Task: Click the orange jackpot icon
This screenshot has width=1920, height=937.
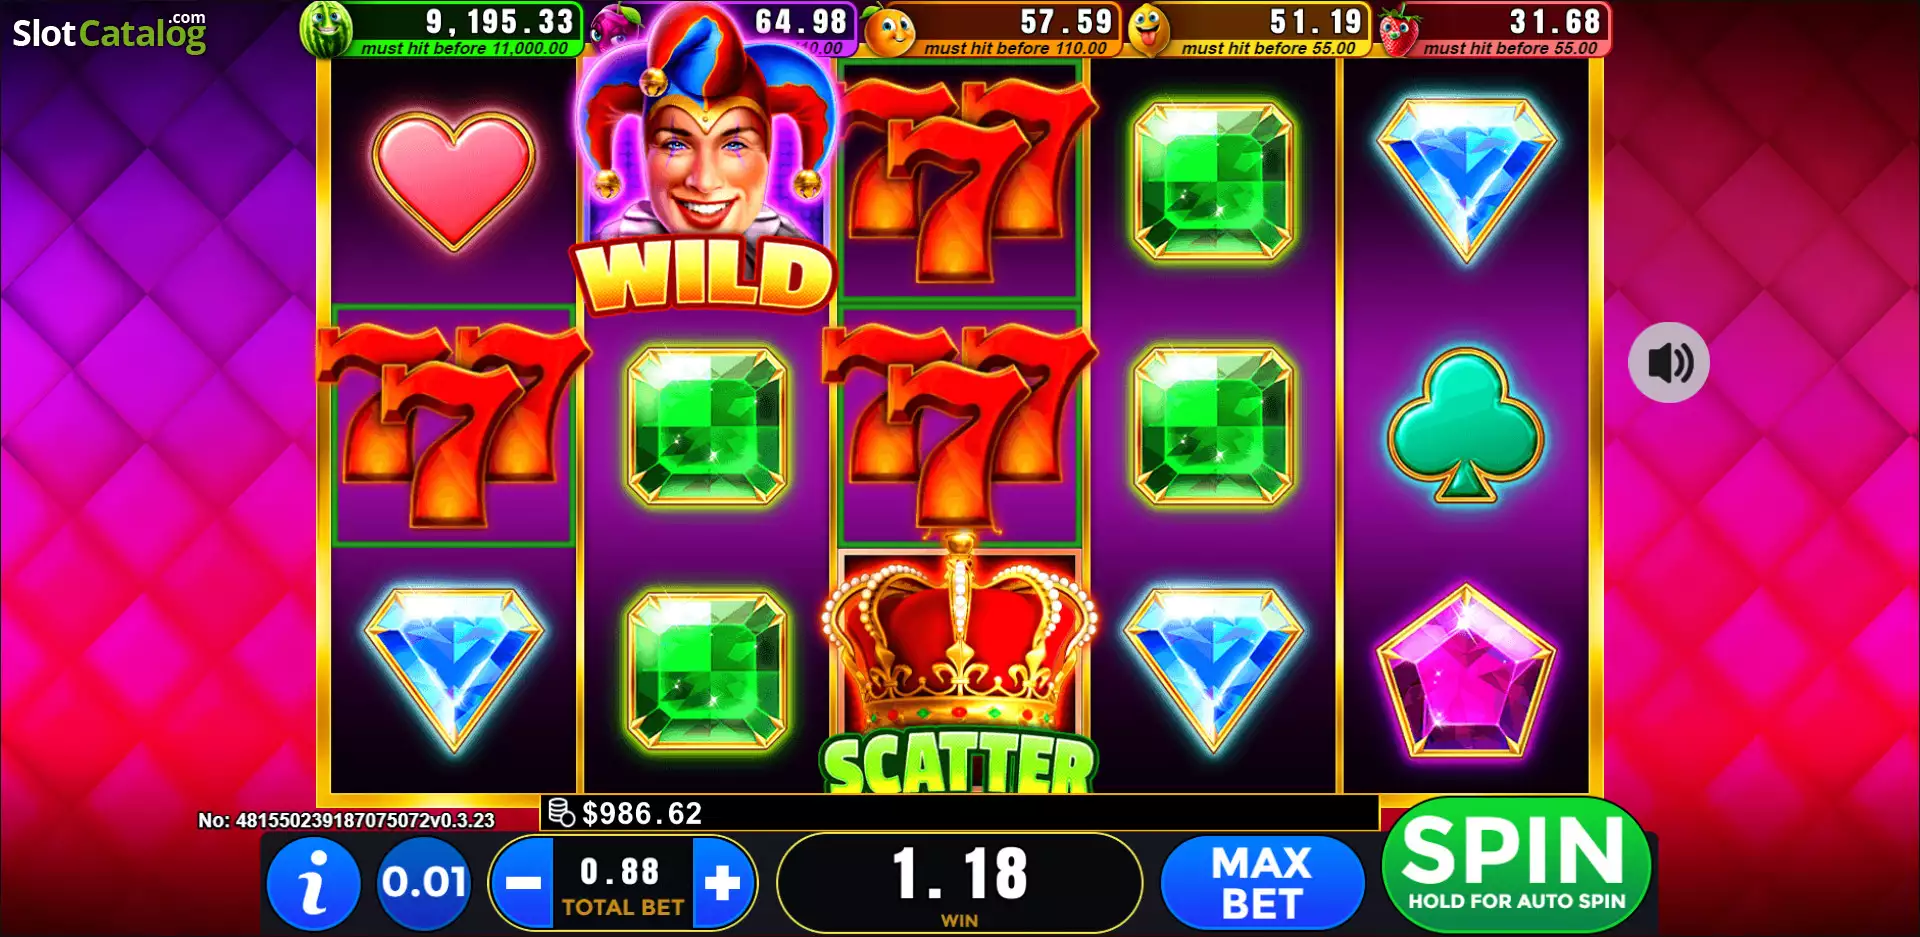Action: [889, 29]
